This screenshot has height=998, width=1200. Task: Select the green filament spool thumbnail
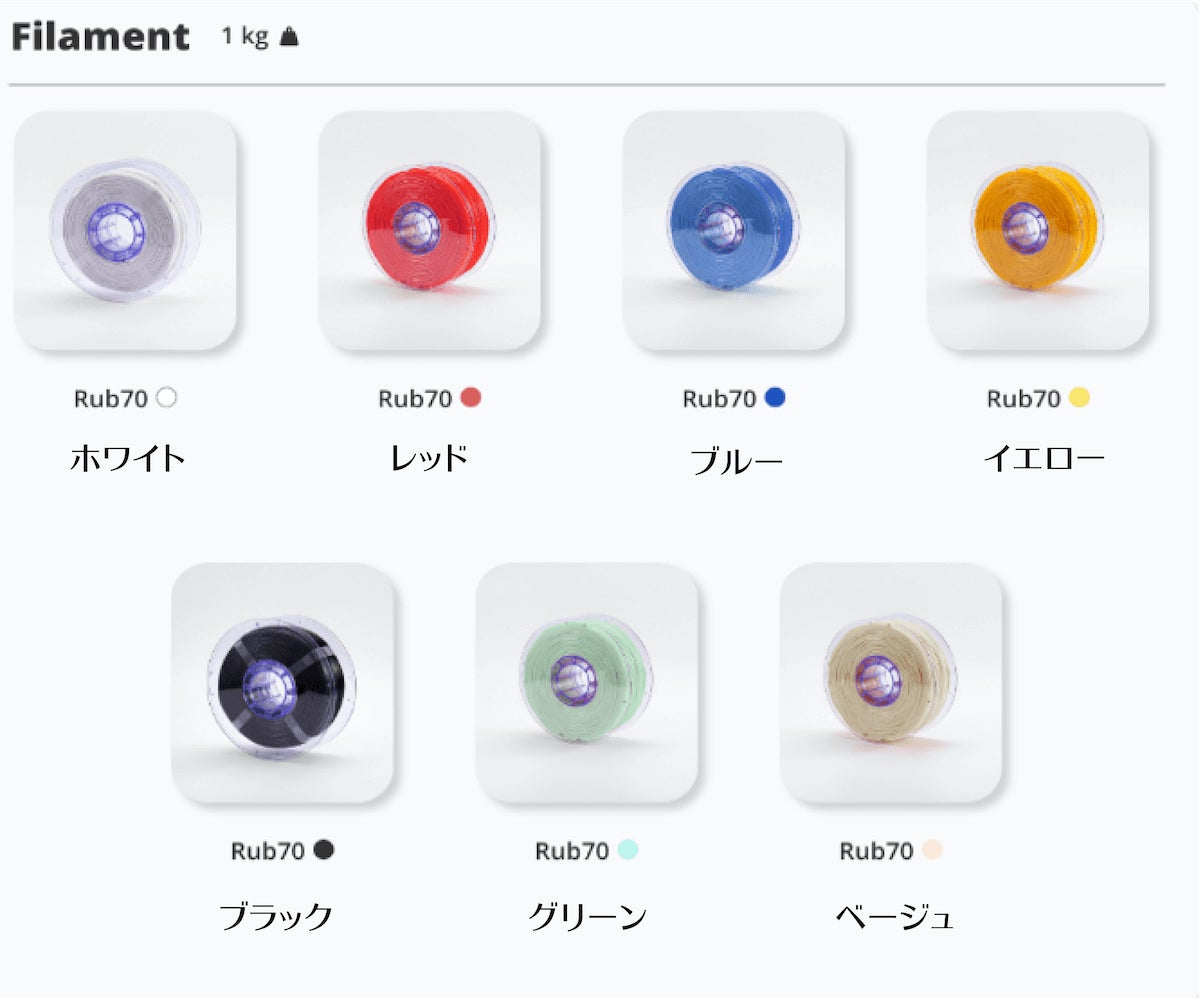click(586, 682)
